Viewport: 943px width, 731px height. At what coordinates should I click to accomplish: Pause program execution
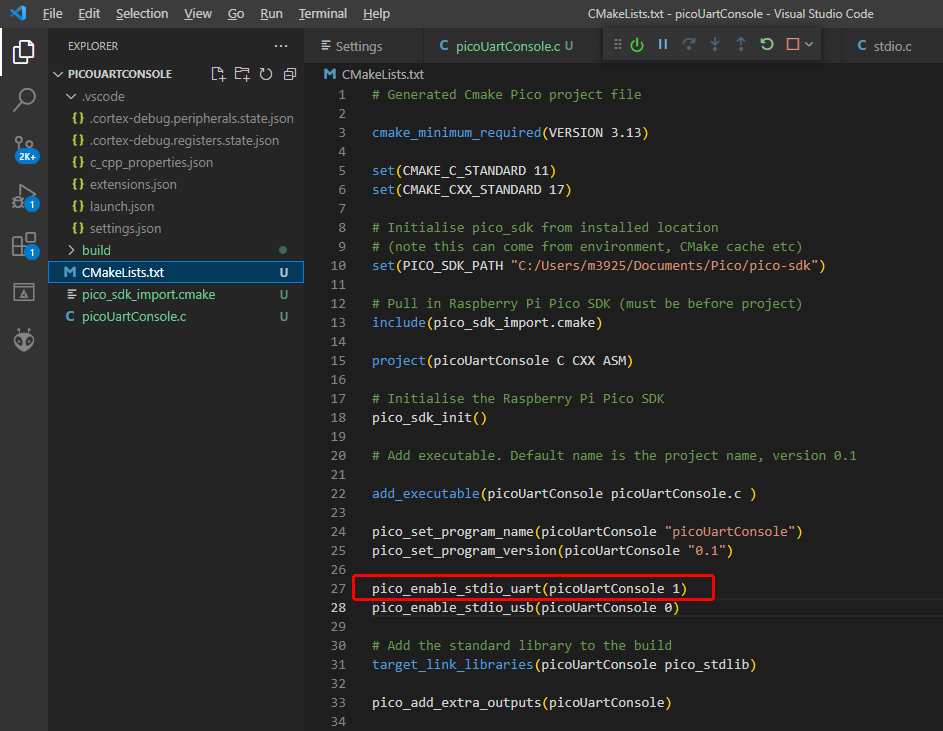point(664,44)
